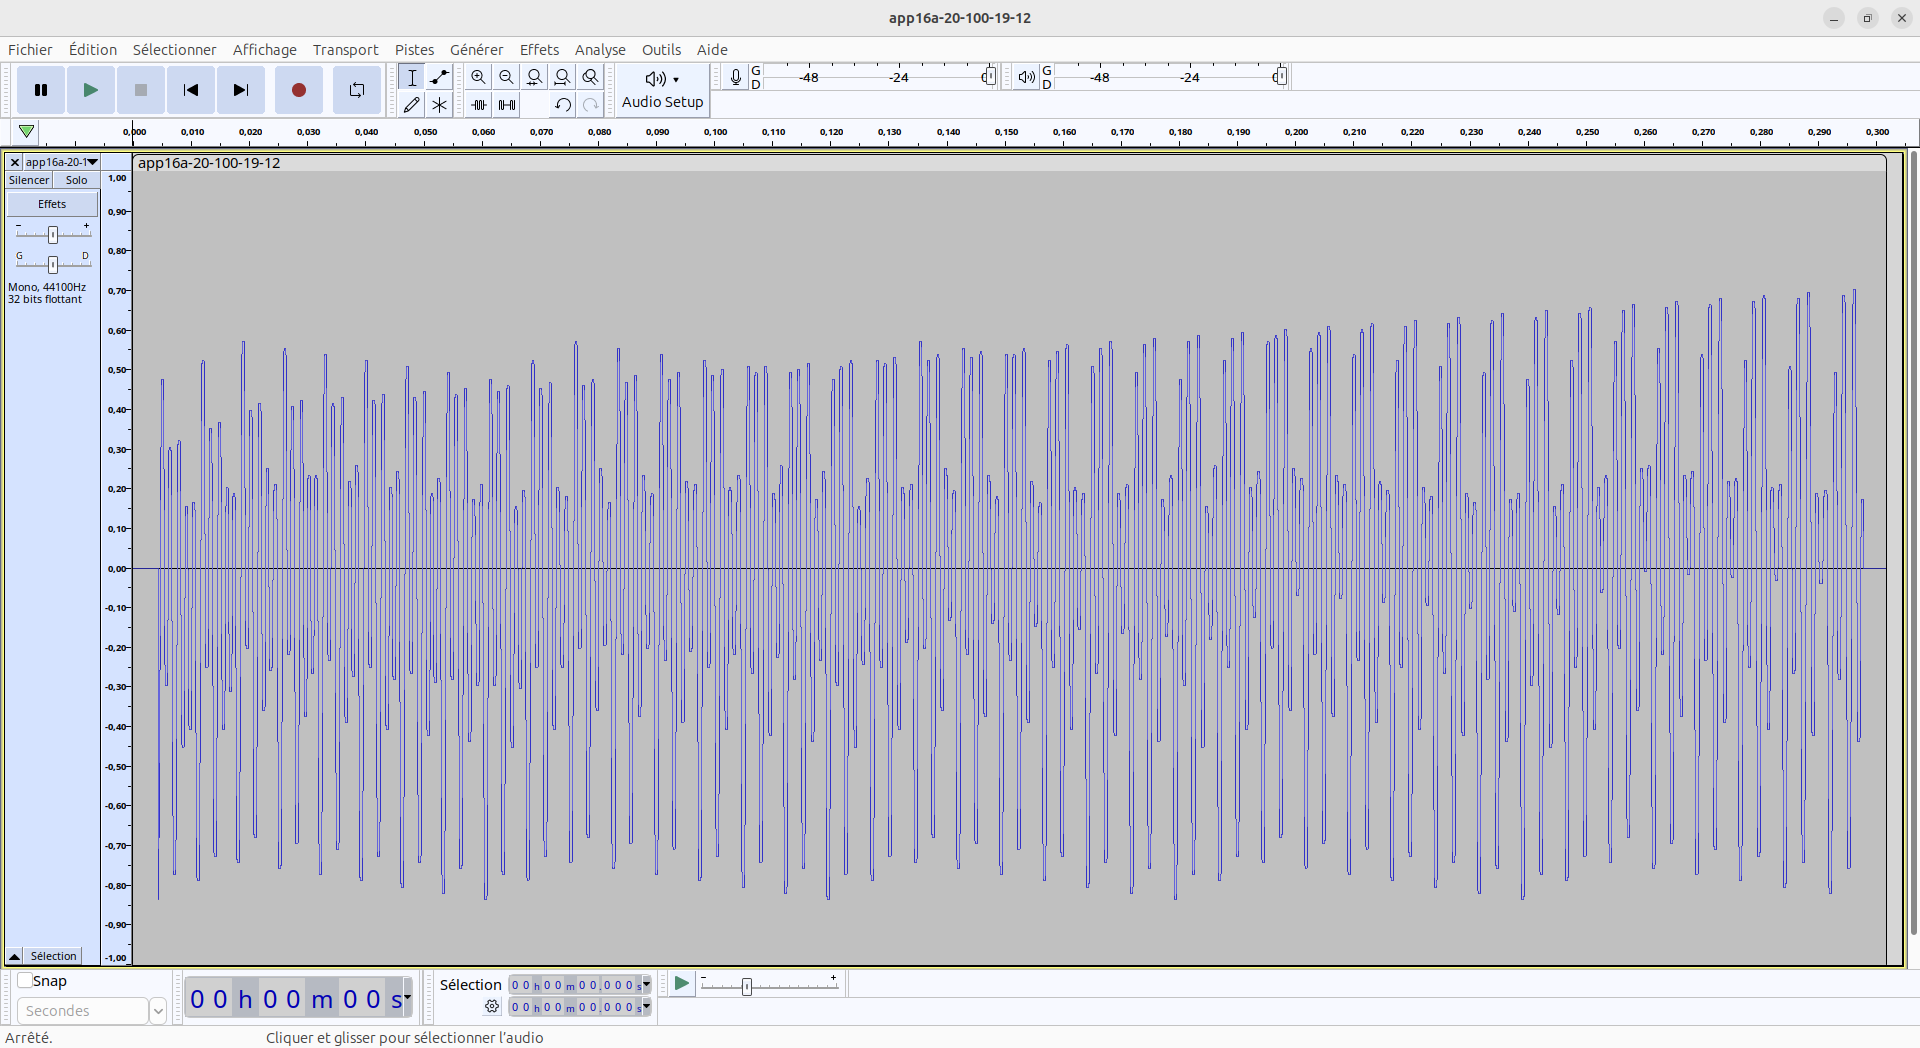Expand the Secondes snap unit combo box

click(157, 1011)
